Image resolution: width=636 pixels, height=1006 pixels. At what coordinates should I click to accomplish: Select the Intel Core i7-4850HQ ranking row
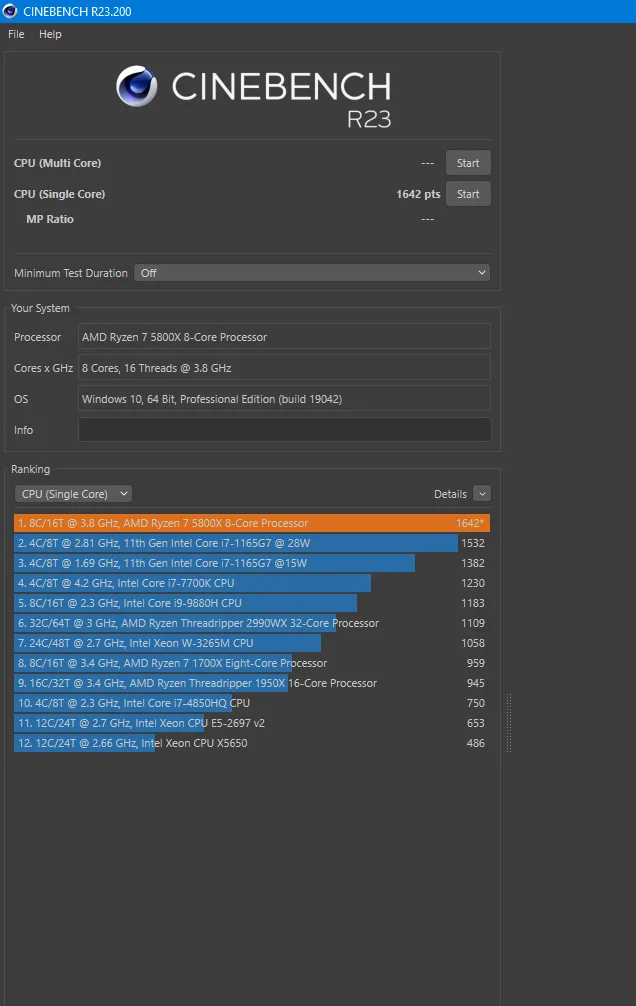[x=252, y=703]
